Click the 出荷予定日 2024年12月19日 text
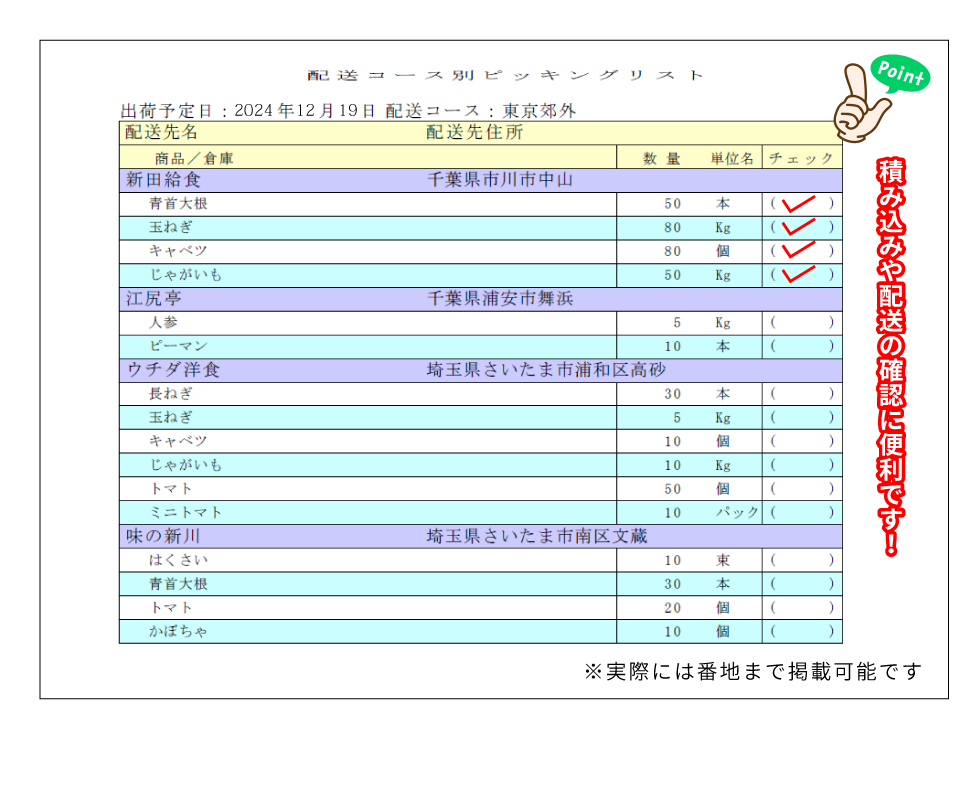The width and height of the screenshot is (980, 793). tap(248, 111)
